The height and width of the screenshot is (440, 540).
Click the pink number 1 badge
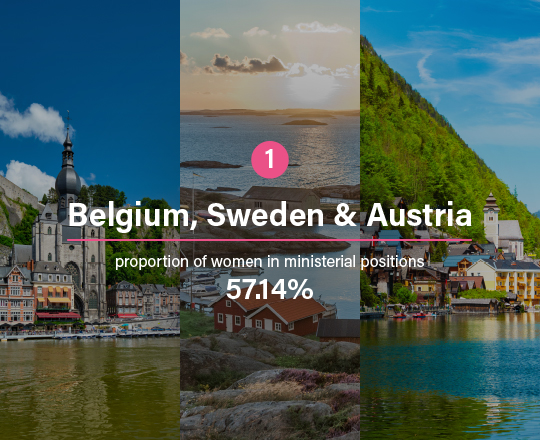(270, 159)
